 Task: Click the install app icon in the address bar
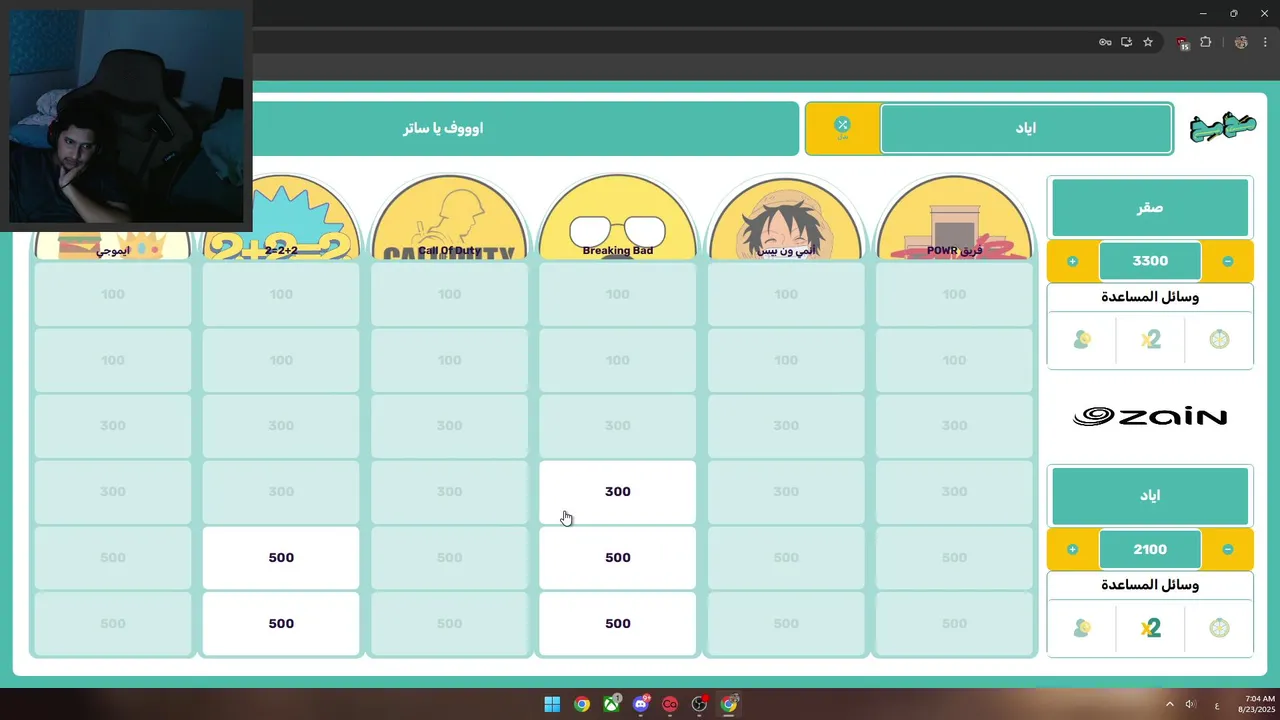(x=1126, y=42)
